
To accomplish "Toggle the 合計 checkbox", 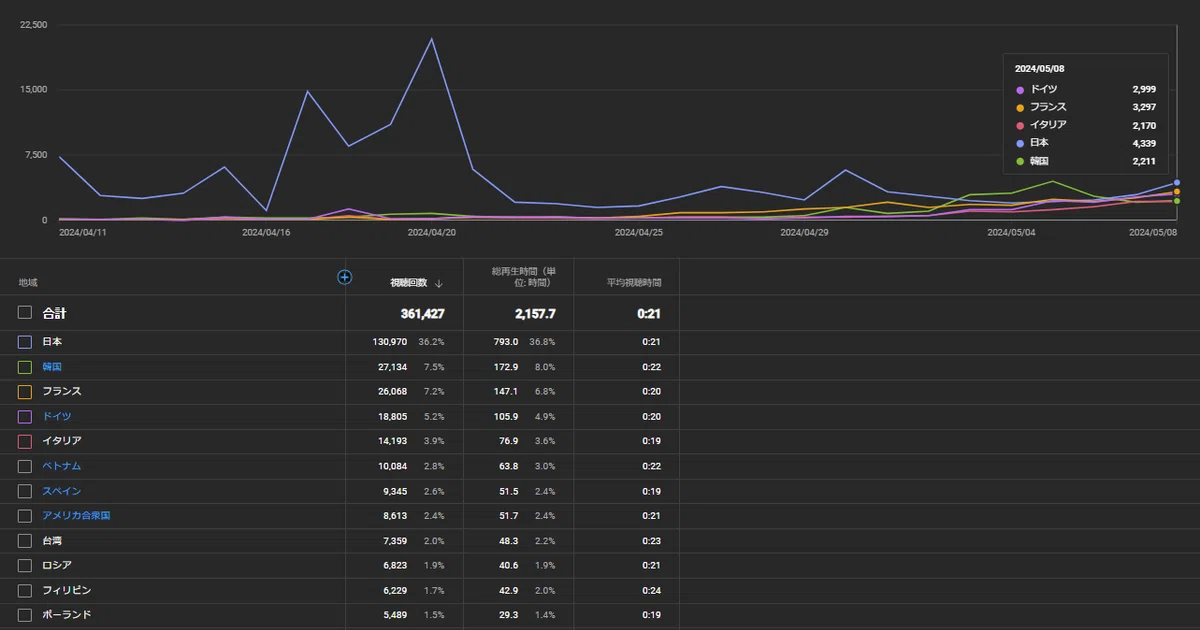I will point(25,313).
